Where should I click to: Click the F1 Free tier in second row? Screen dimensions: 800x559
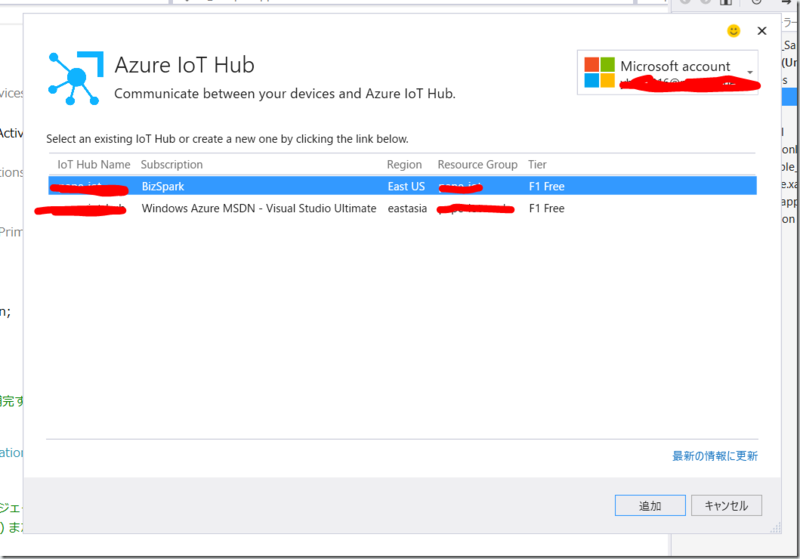coord(546,208)
